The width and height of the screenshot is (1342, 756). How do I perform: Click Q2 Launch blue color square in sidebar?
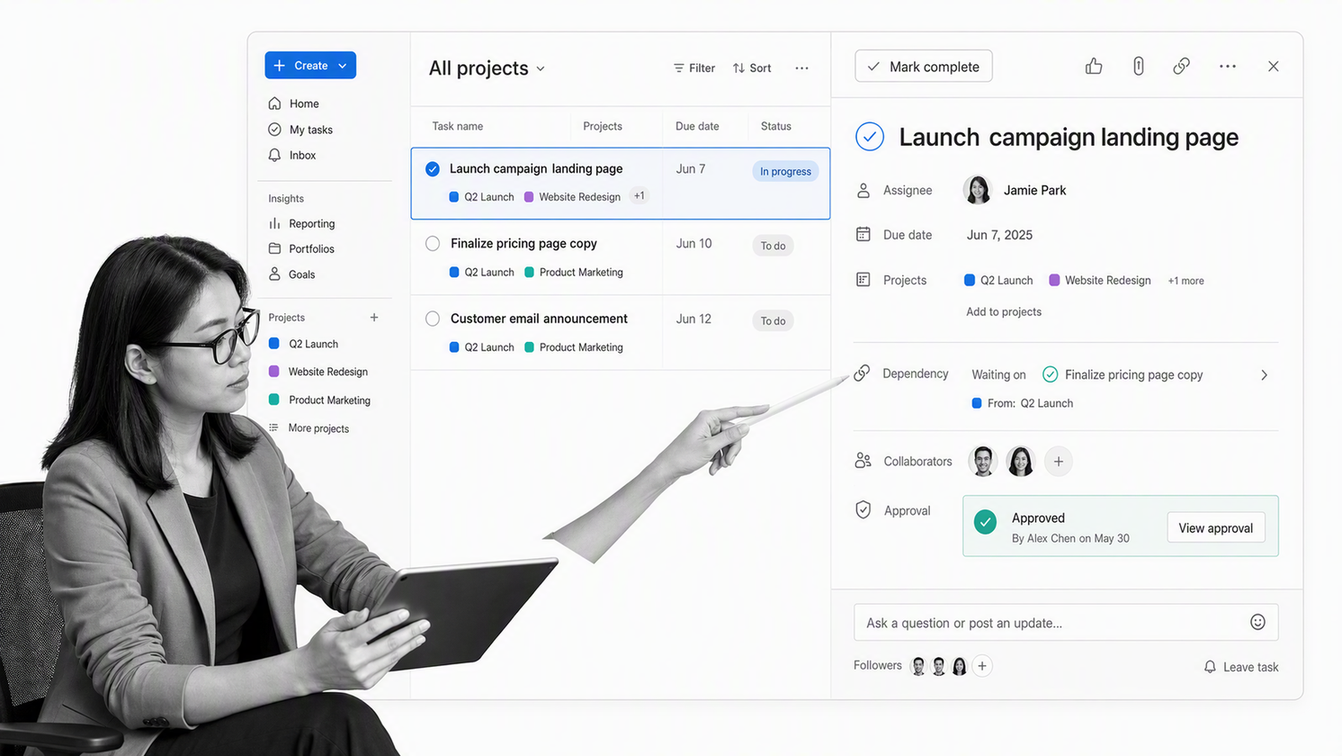(x=274, y=343)
